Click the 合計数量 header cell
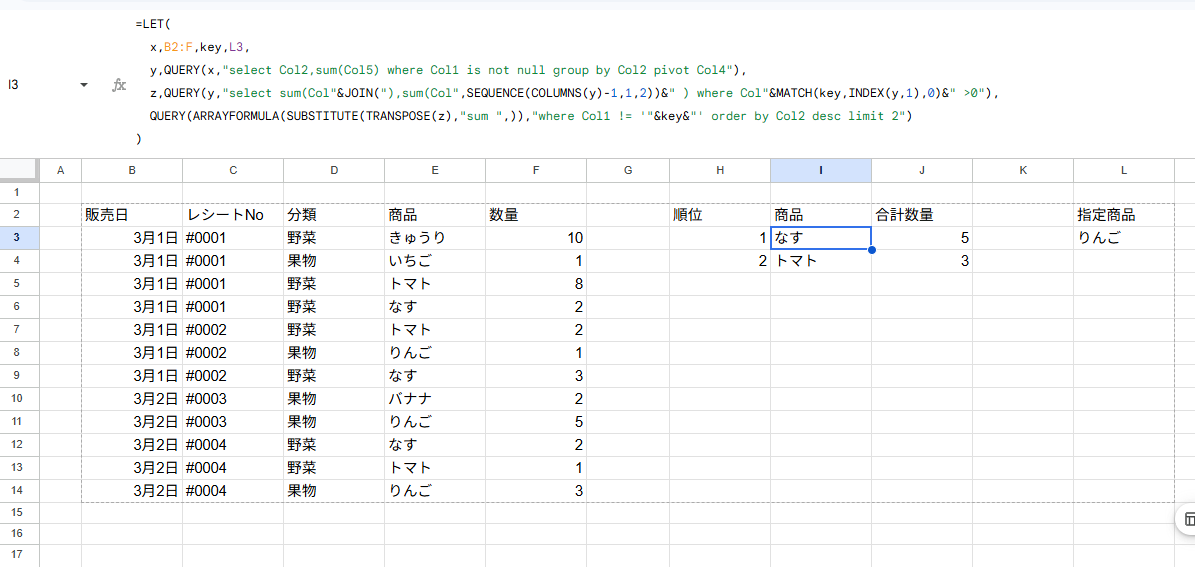1195x567 pixels. point(922,215)
